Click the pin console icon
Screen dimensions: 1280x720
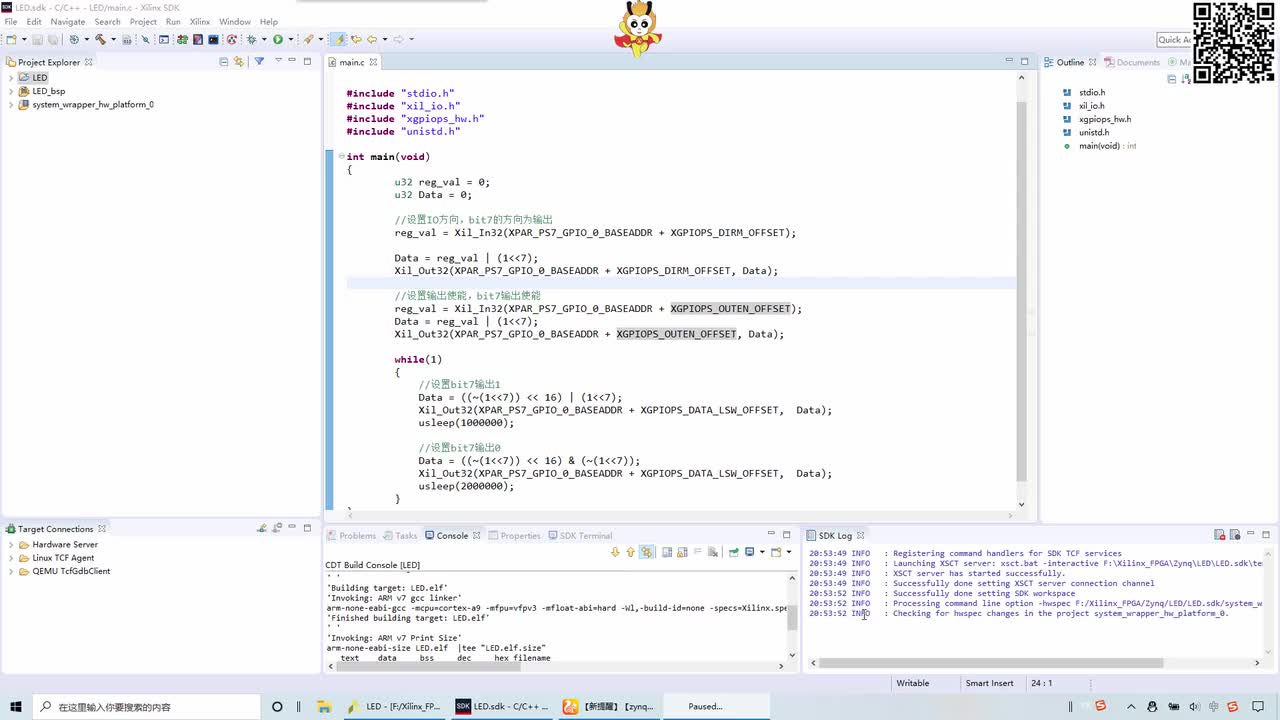733,552
